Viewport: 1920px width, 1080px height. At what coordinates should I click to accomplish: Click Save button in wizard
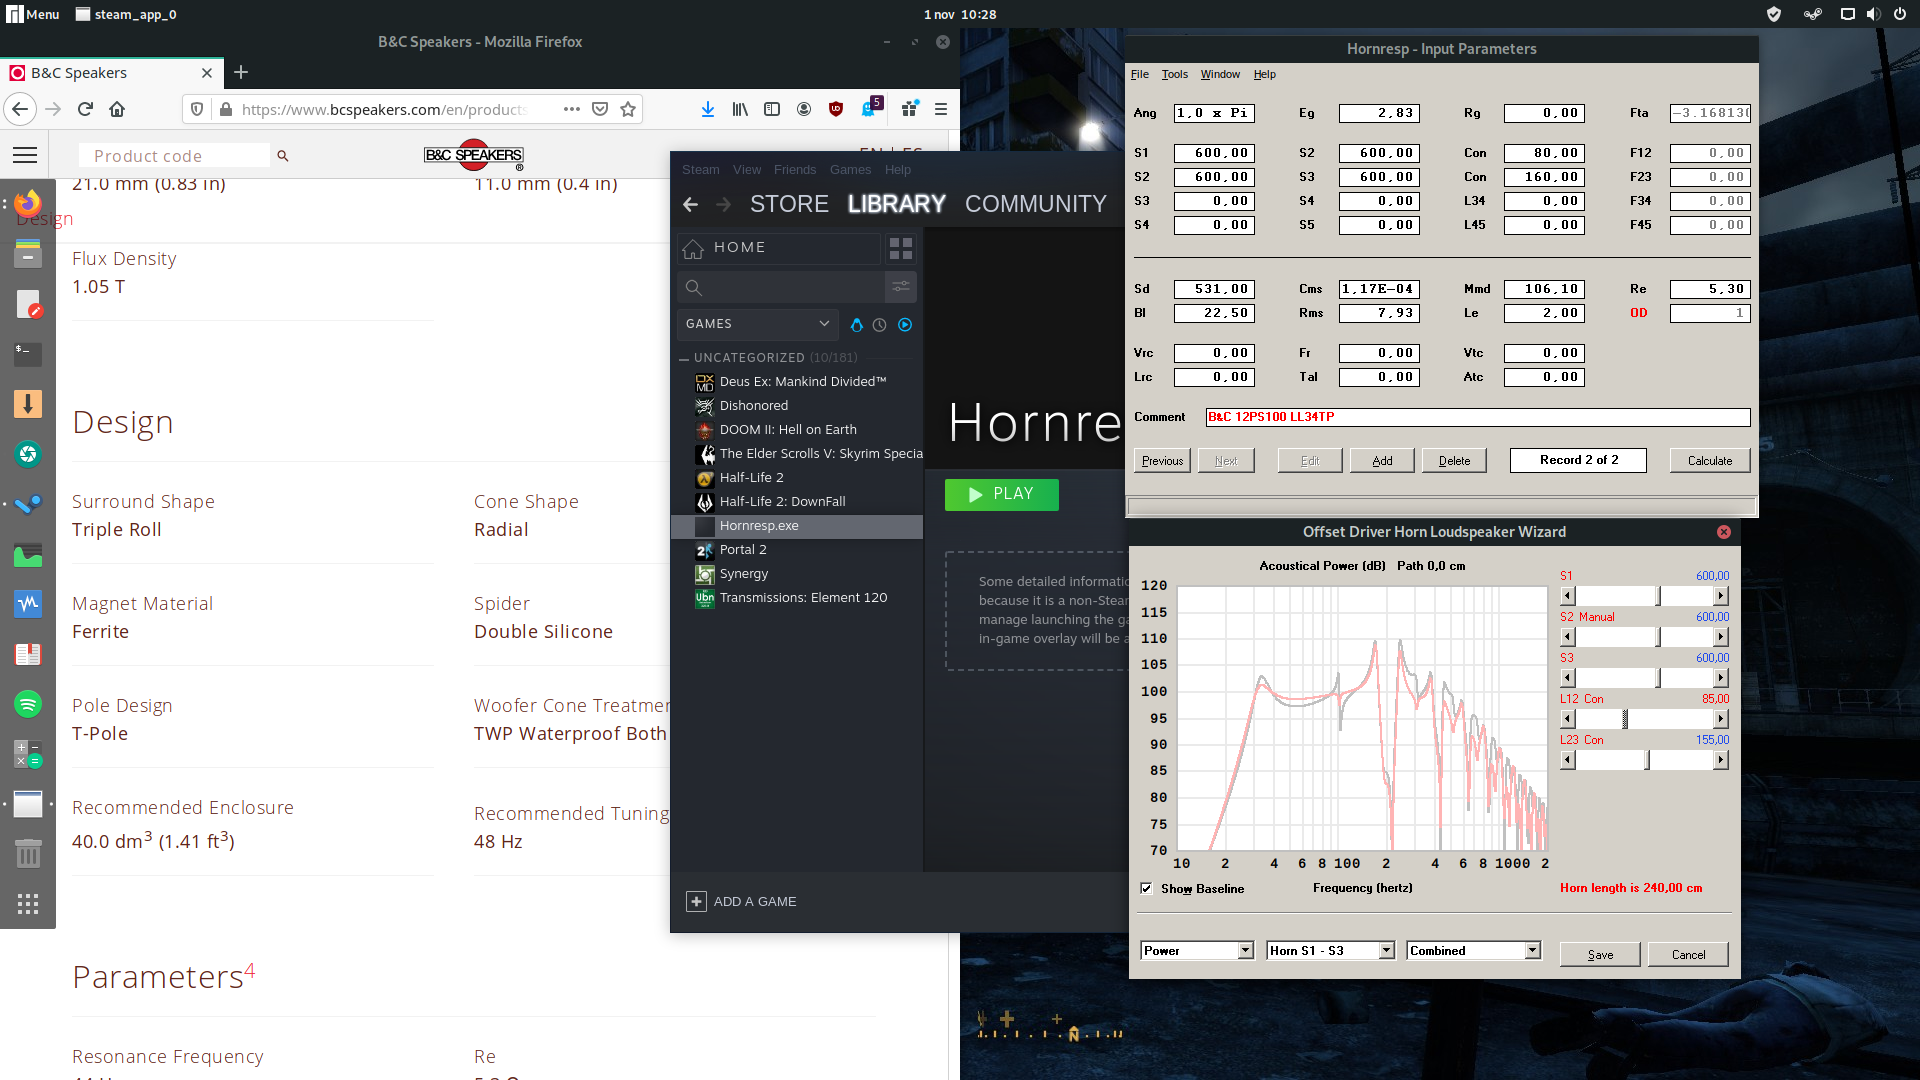(x=1600, y=955)
